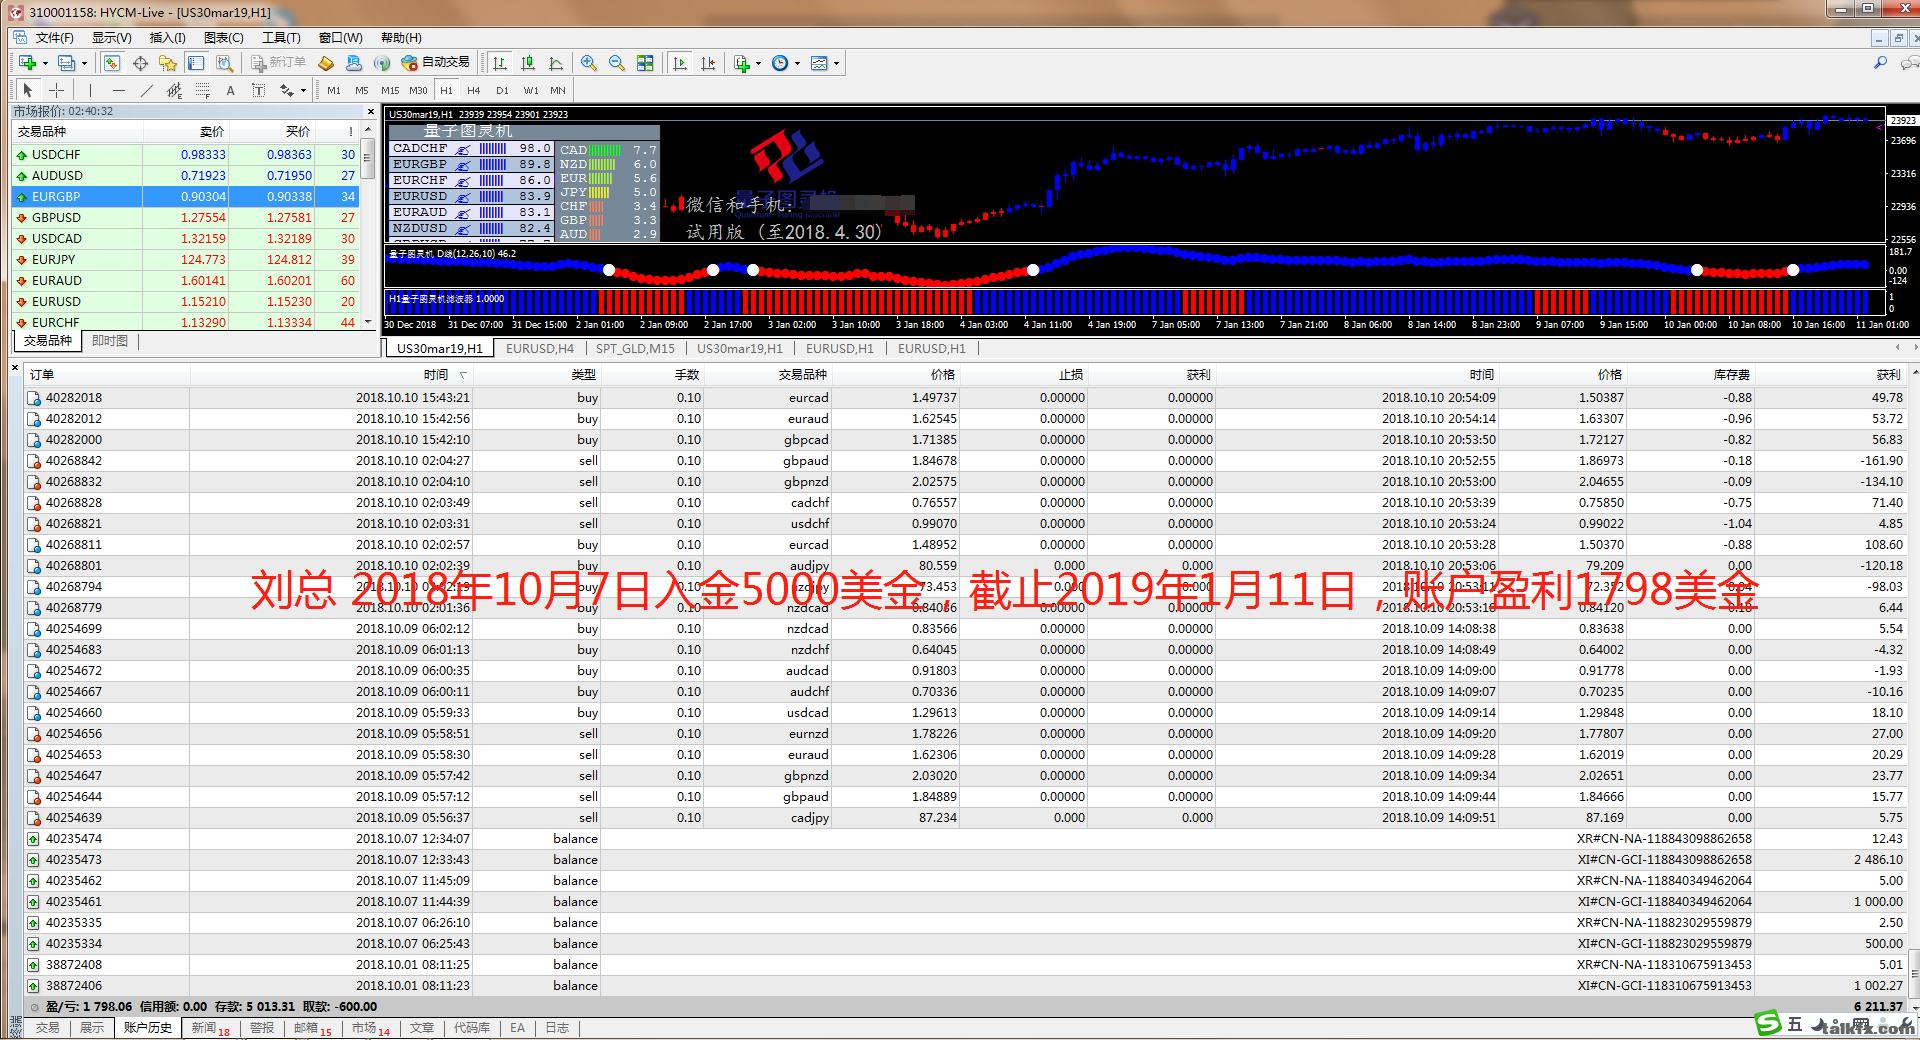Open the 插入(I) menu
This screenshot has height=1040, width=1920.
168,37
